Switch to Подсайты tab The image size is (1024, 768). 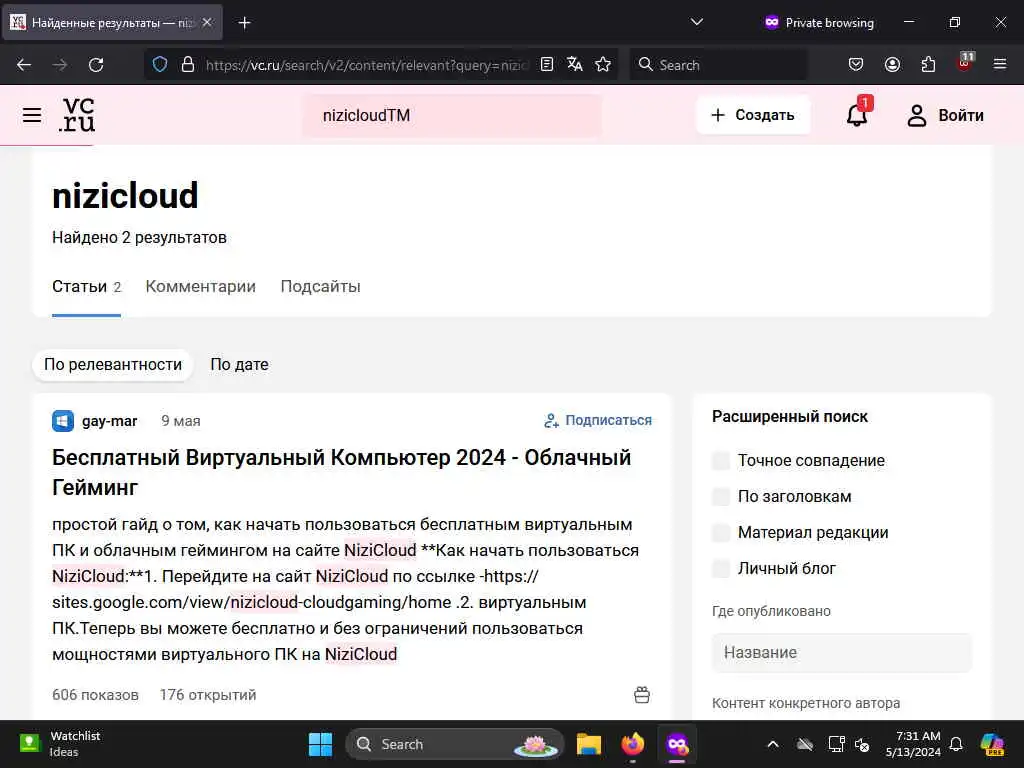[321, 287]
